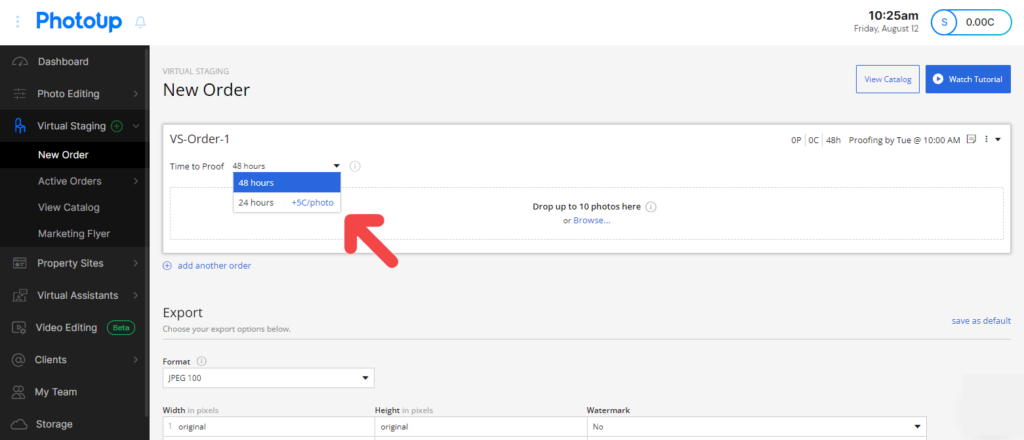Expand the Property Sites chevron

[136, 263]
